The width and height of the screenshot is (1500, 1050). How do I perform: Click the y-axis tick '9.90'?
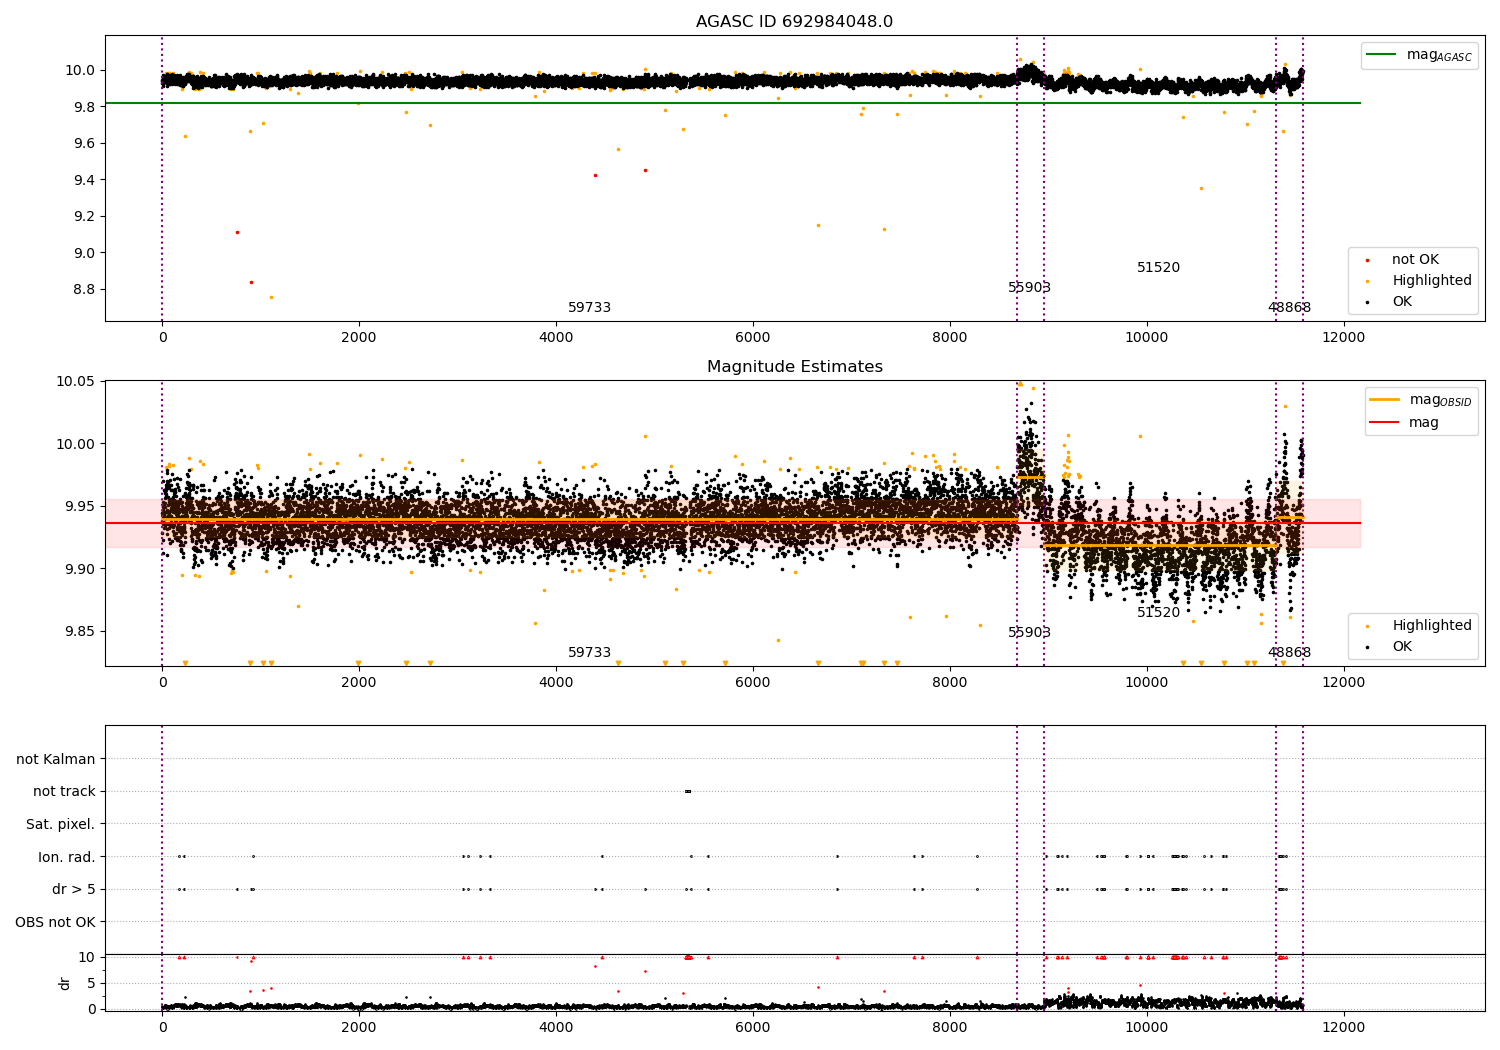click(79, 569)
